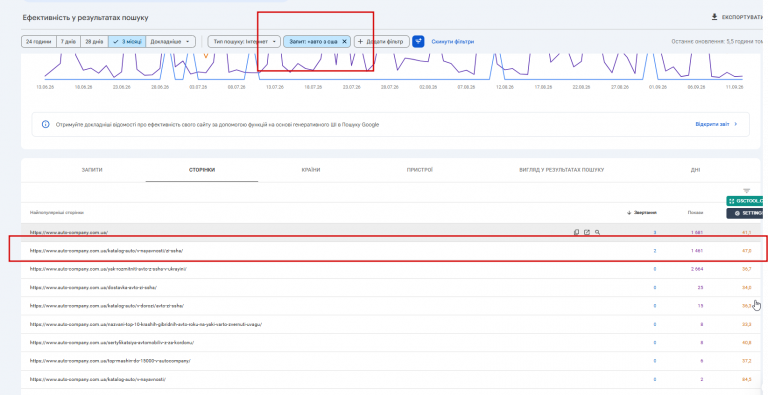Select the 24 години date range
Screen dimensions: 768x395
click(x=39, y=42)
